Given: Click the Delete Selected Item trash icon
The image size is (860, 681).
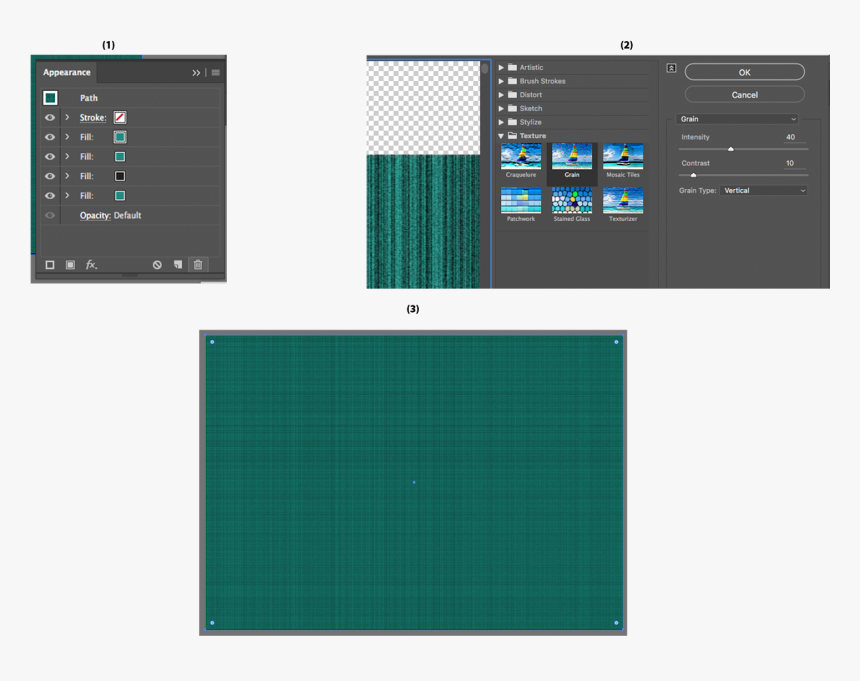Looking at the screenshot, I should tap(198, 265).
